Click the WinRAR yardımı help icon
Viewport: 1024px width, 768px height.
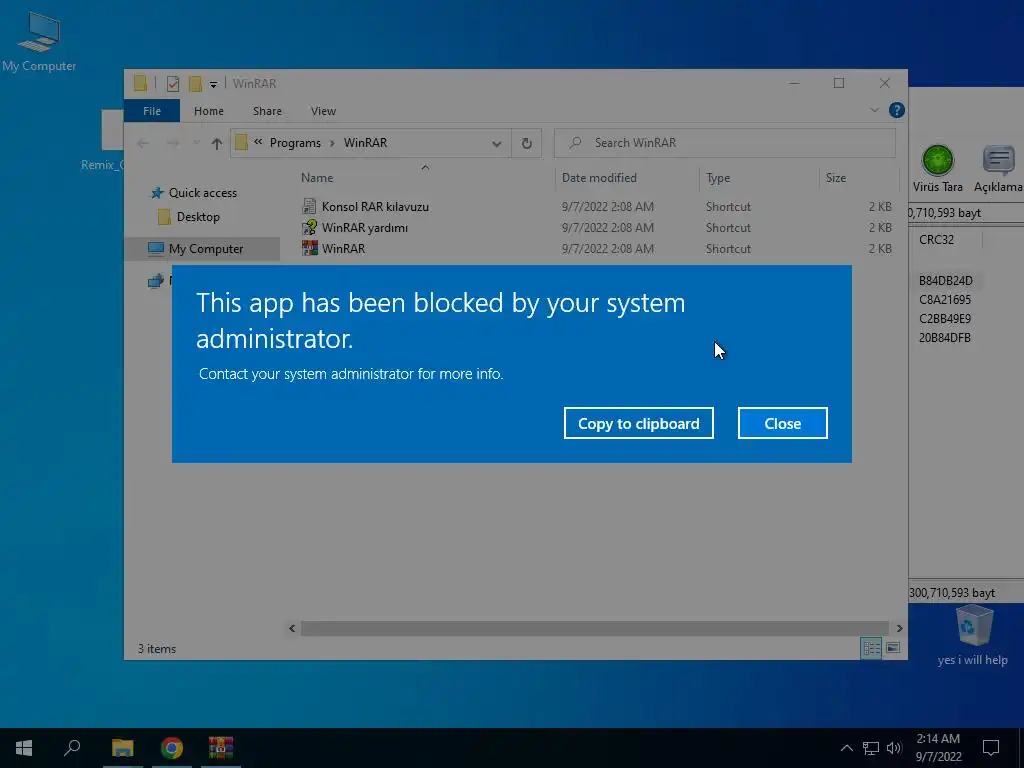(309, 227)
